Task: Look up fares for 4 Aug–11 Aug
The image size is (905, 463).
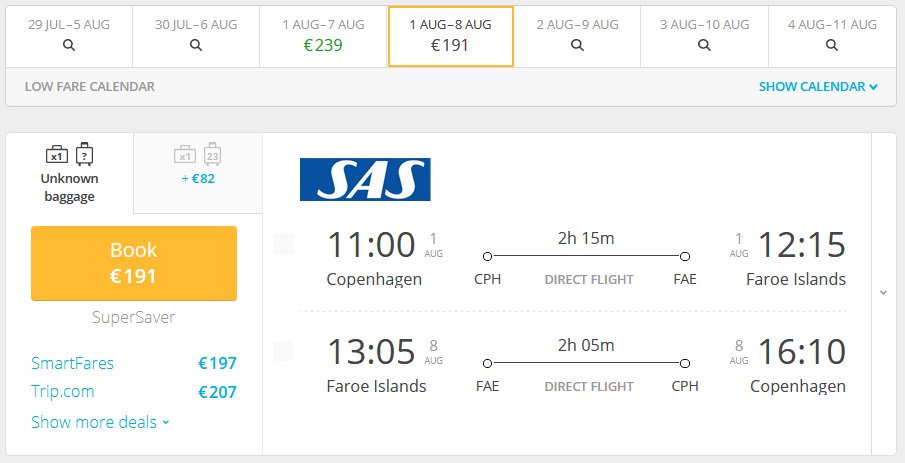Action: click(832, 45)
